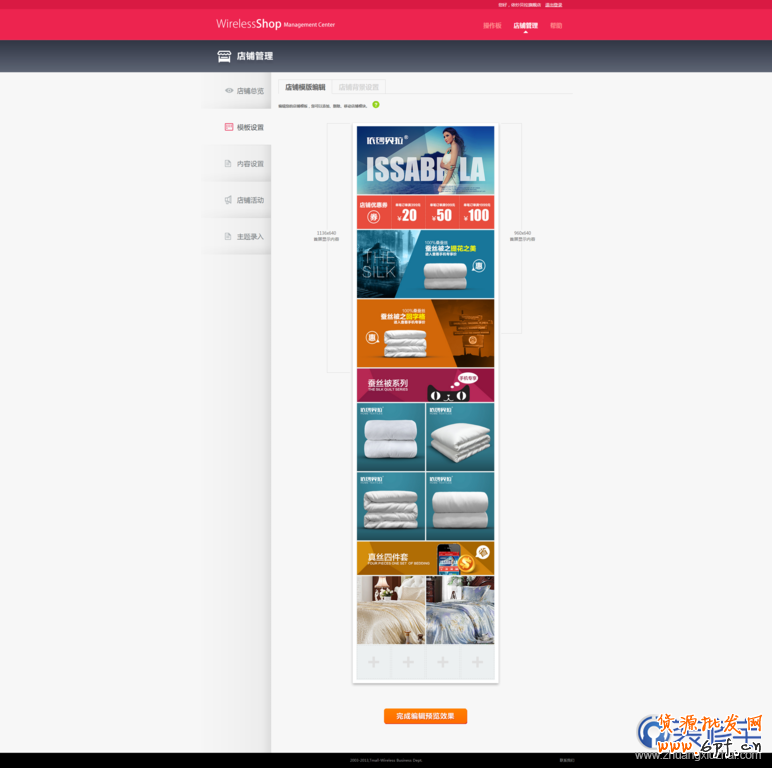Click the document icon beside 内容设置
The width and height of the screenshot is (772, 768).
[x=228, y=164]
